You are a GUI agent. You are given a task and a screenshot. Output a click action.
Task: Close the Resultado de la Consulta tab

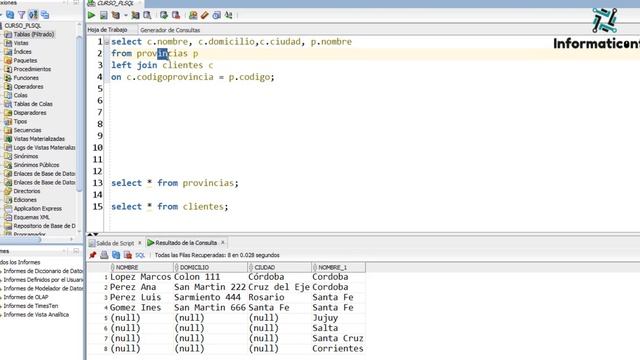point(222,243)
